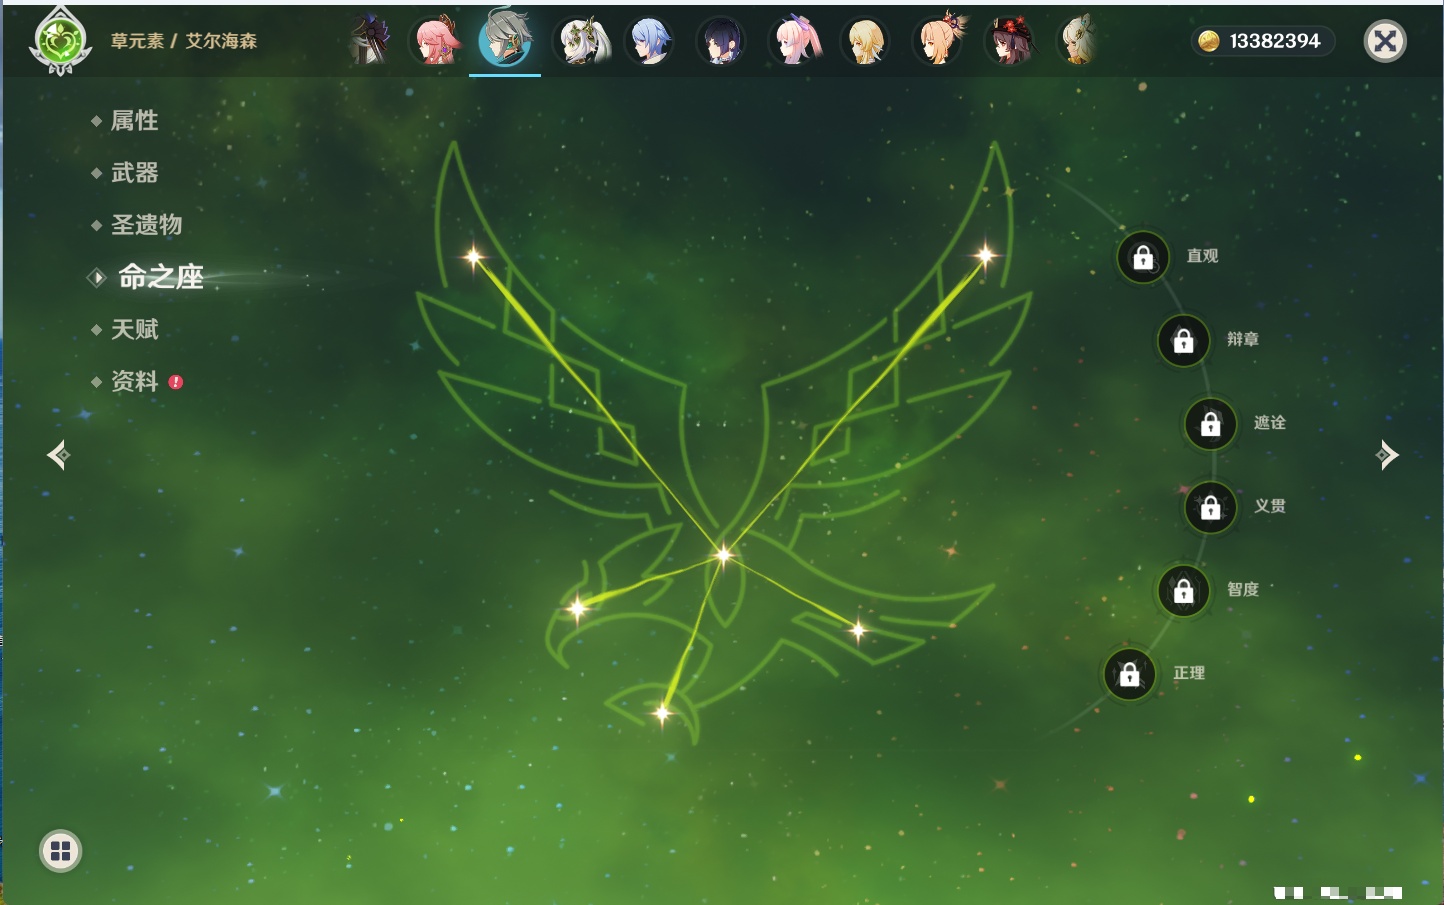Choose the blue-haired character avatar
The width and height of the screenshot is (1444, 905).
tap(650, 41)
